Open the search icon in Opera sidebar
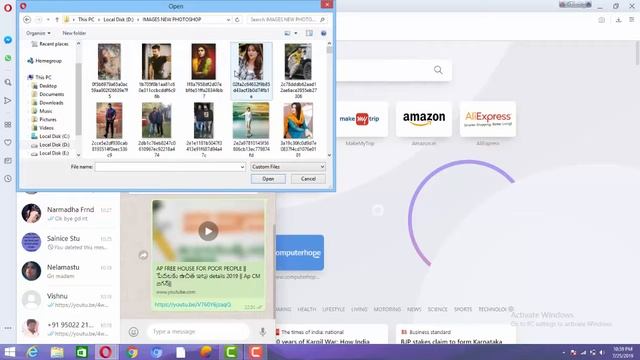Image resolution: width=640 pixels, height=360 pixels. (8, 82)
